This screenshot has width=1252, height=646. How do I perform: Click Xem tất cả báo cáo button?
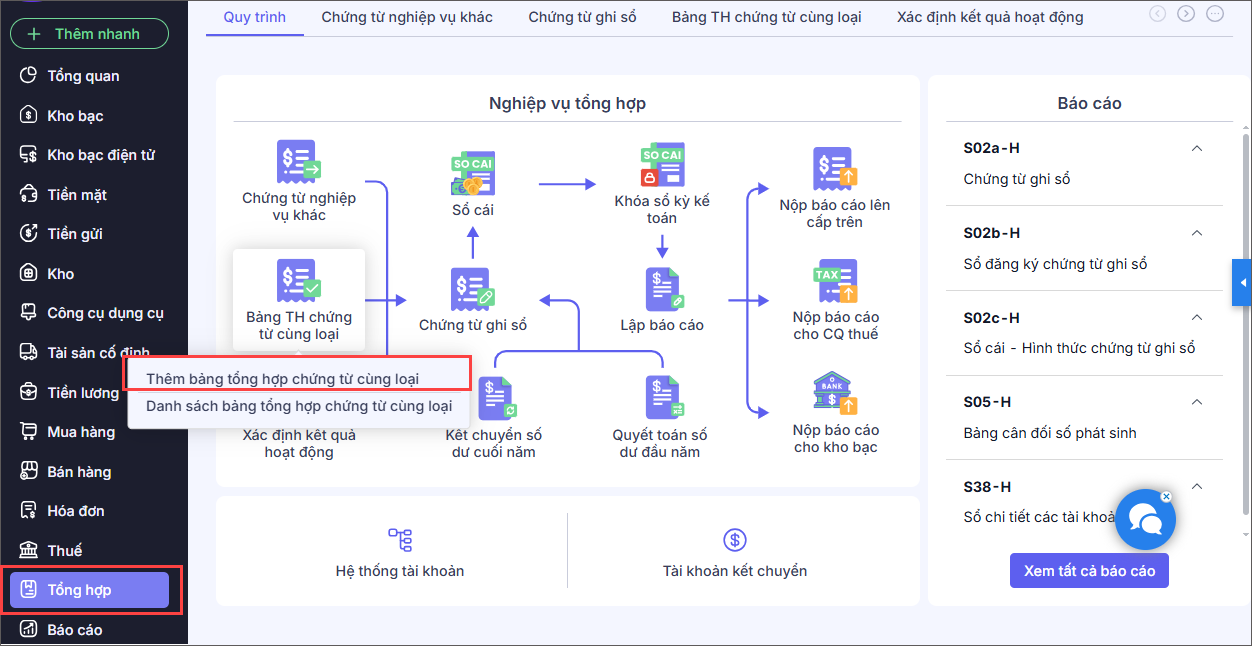1089,571
